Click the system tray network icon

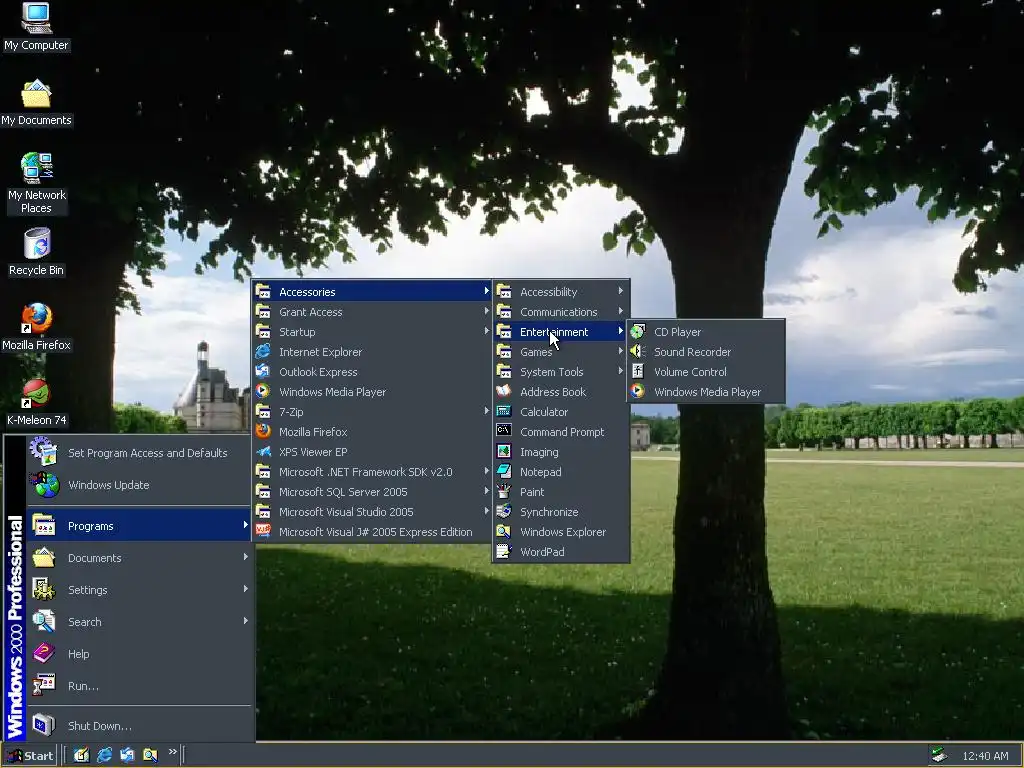point(939,756)
